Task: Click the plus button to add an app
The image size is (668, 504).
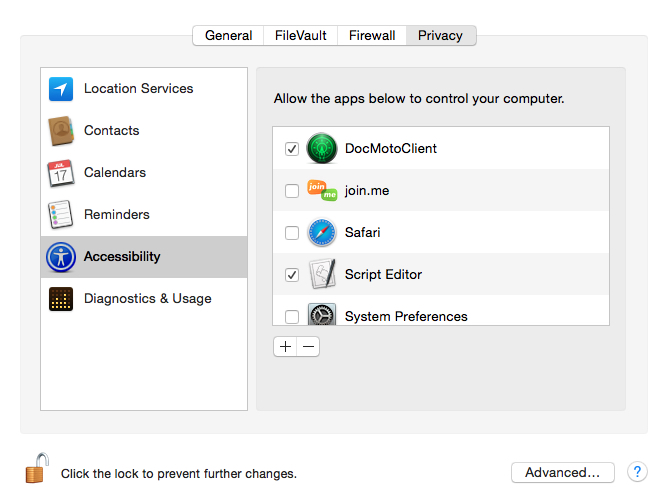Action: pos(285,347)
